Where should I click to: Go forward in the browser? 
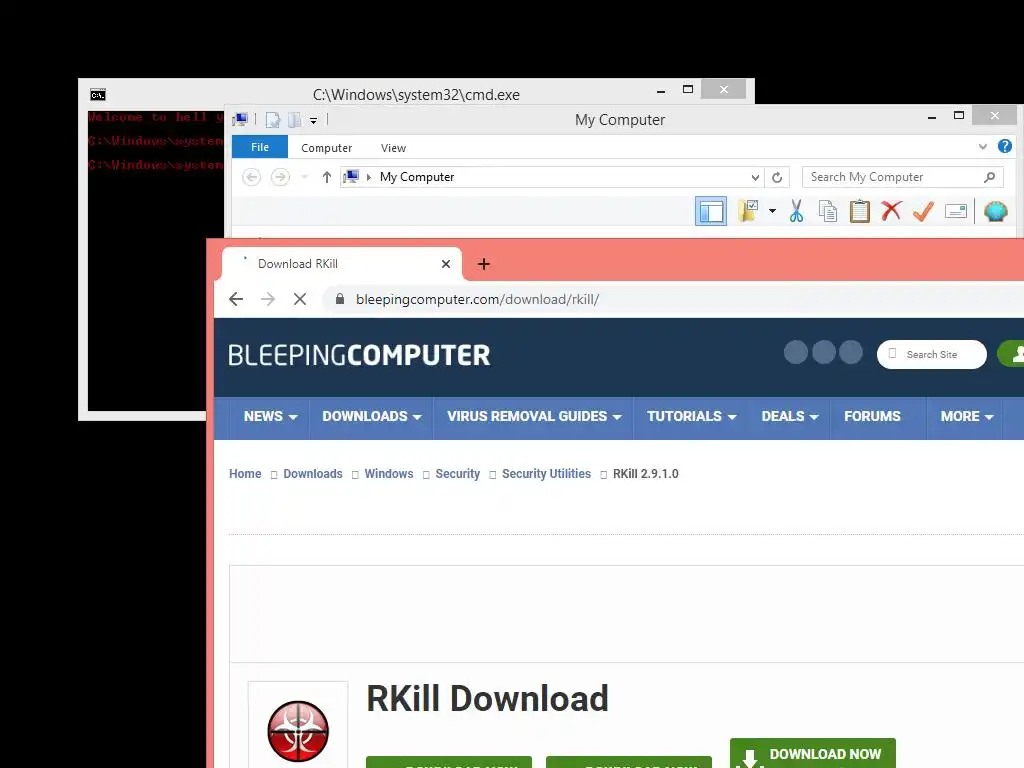click(268, 299)
